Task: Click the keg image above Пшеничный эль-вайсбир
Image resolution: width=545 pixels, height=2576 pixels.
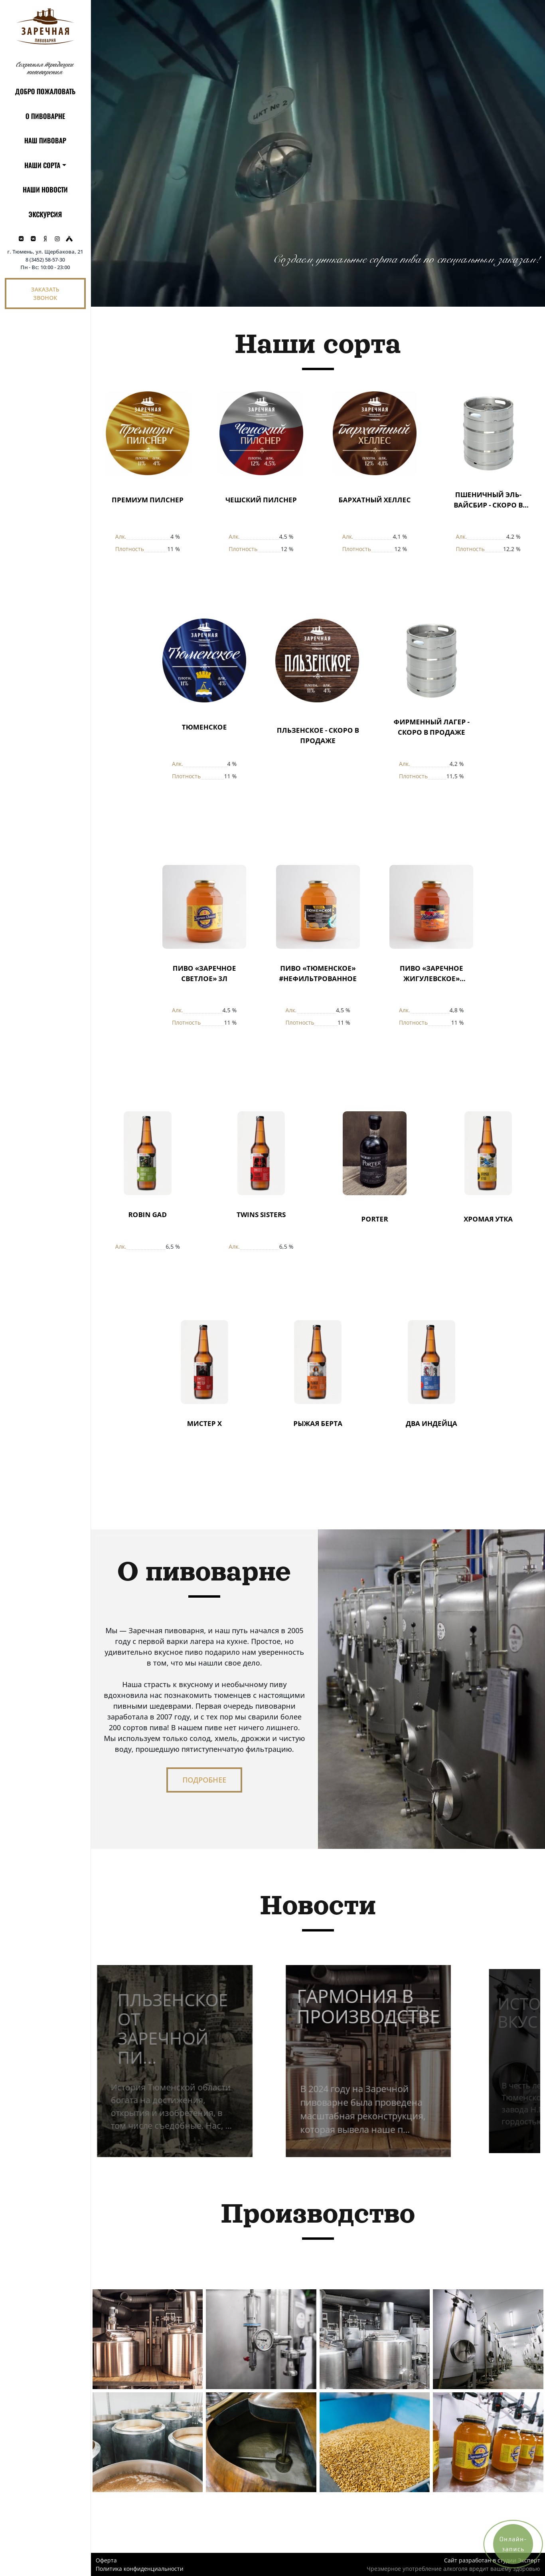Action: tap(488, 433)
